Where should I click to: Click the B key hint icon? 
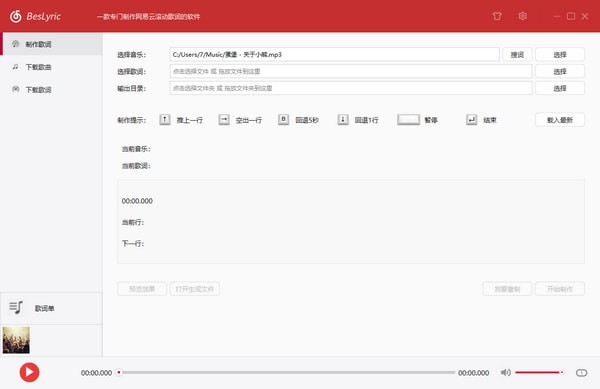click(x=283, y=120)
